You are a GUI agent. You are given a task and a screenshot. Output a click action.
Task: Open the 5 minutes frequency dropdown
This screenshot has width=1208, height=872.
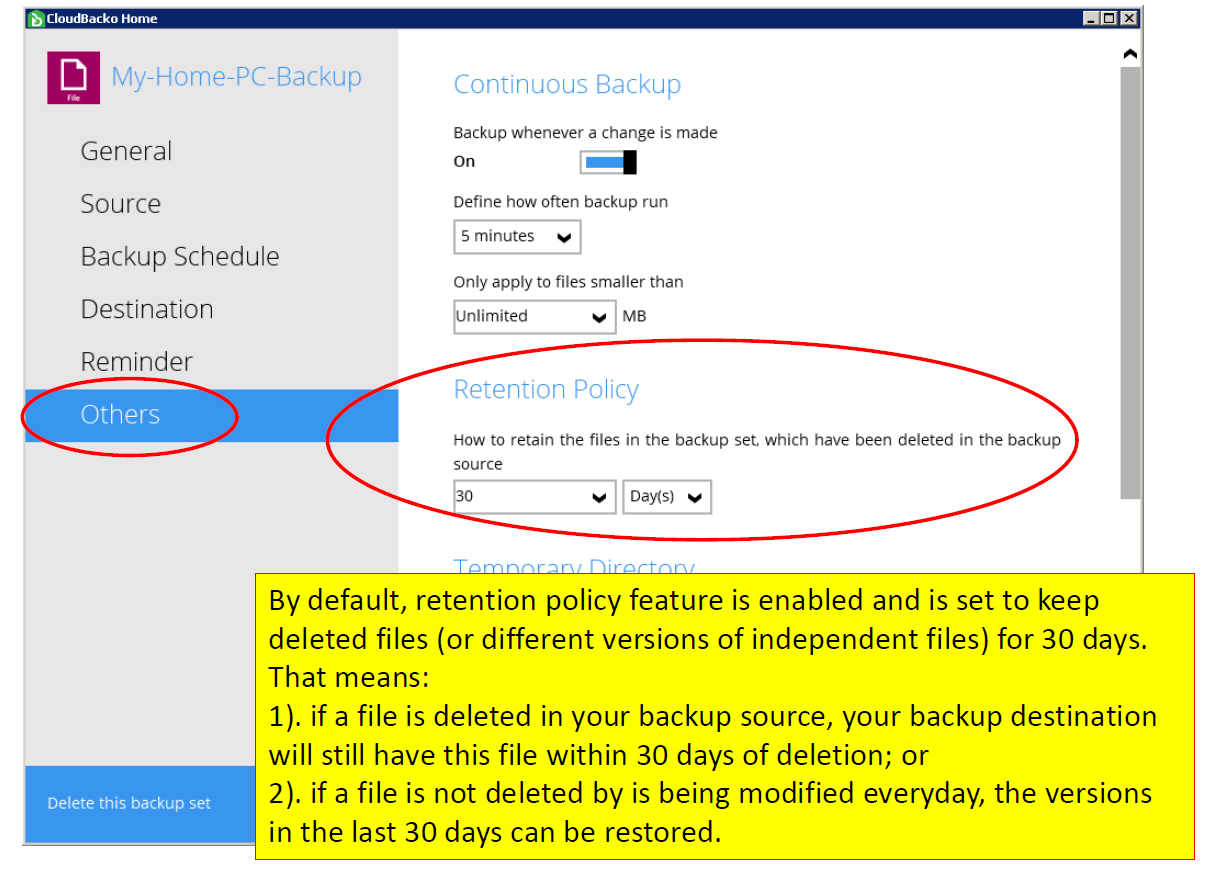tap(516, 237)
